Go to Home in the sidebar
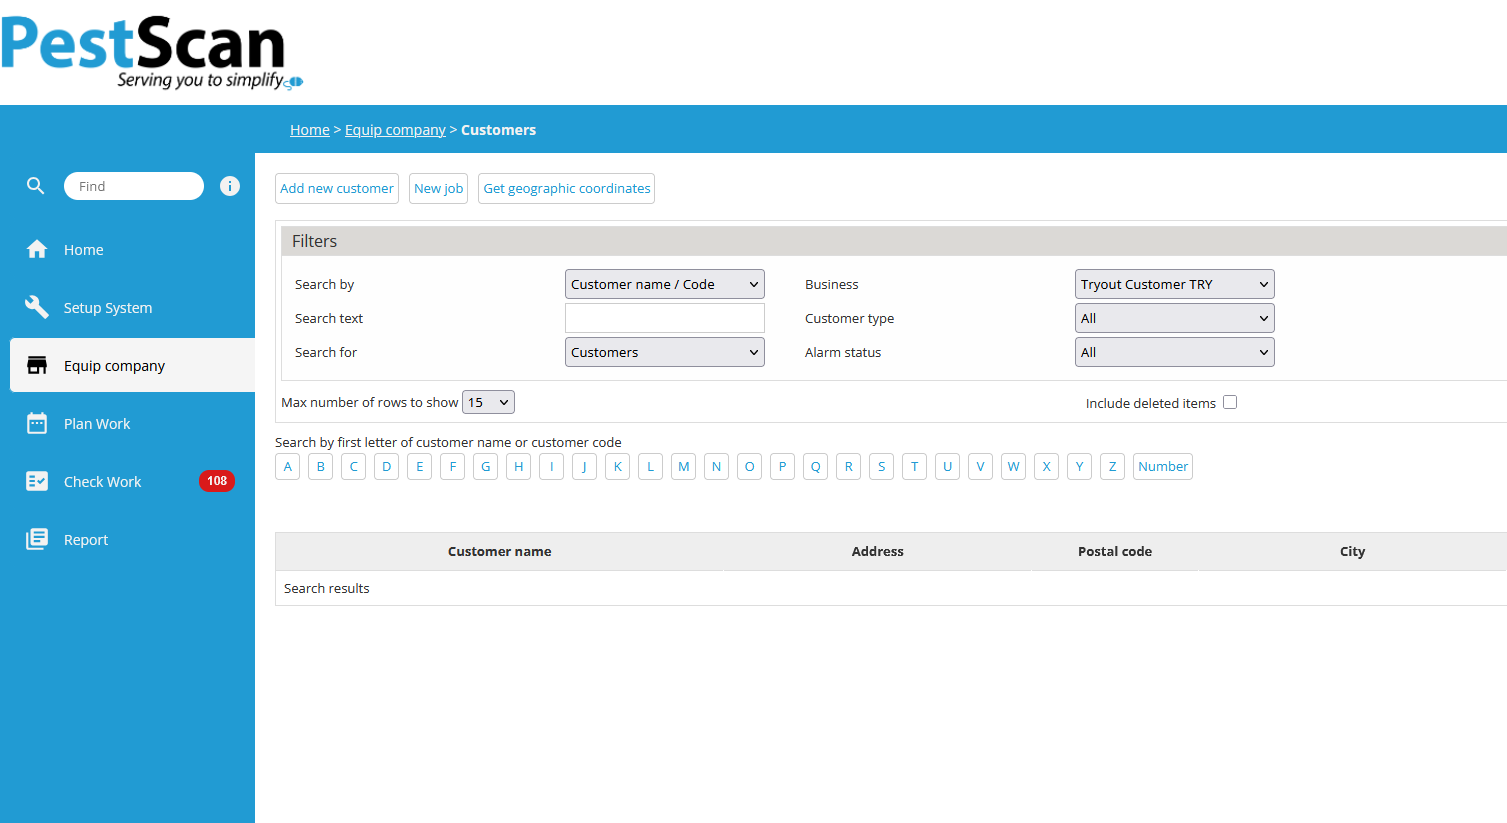 84,250
